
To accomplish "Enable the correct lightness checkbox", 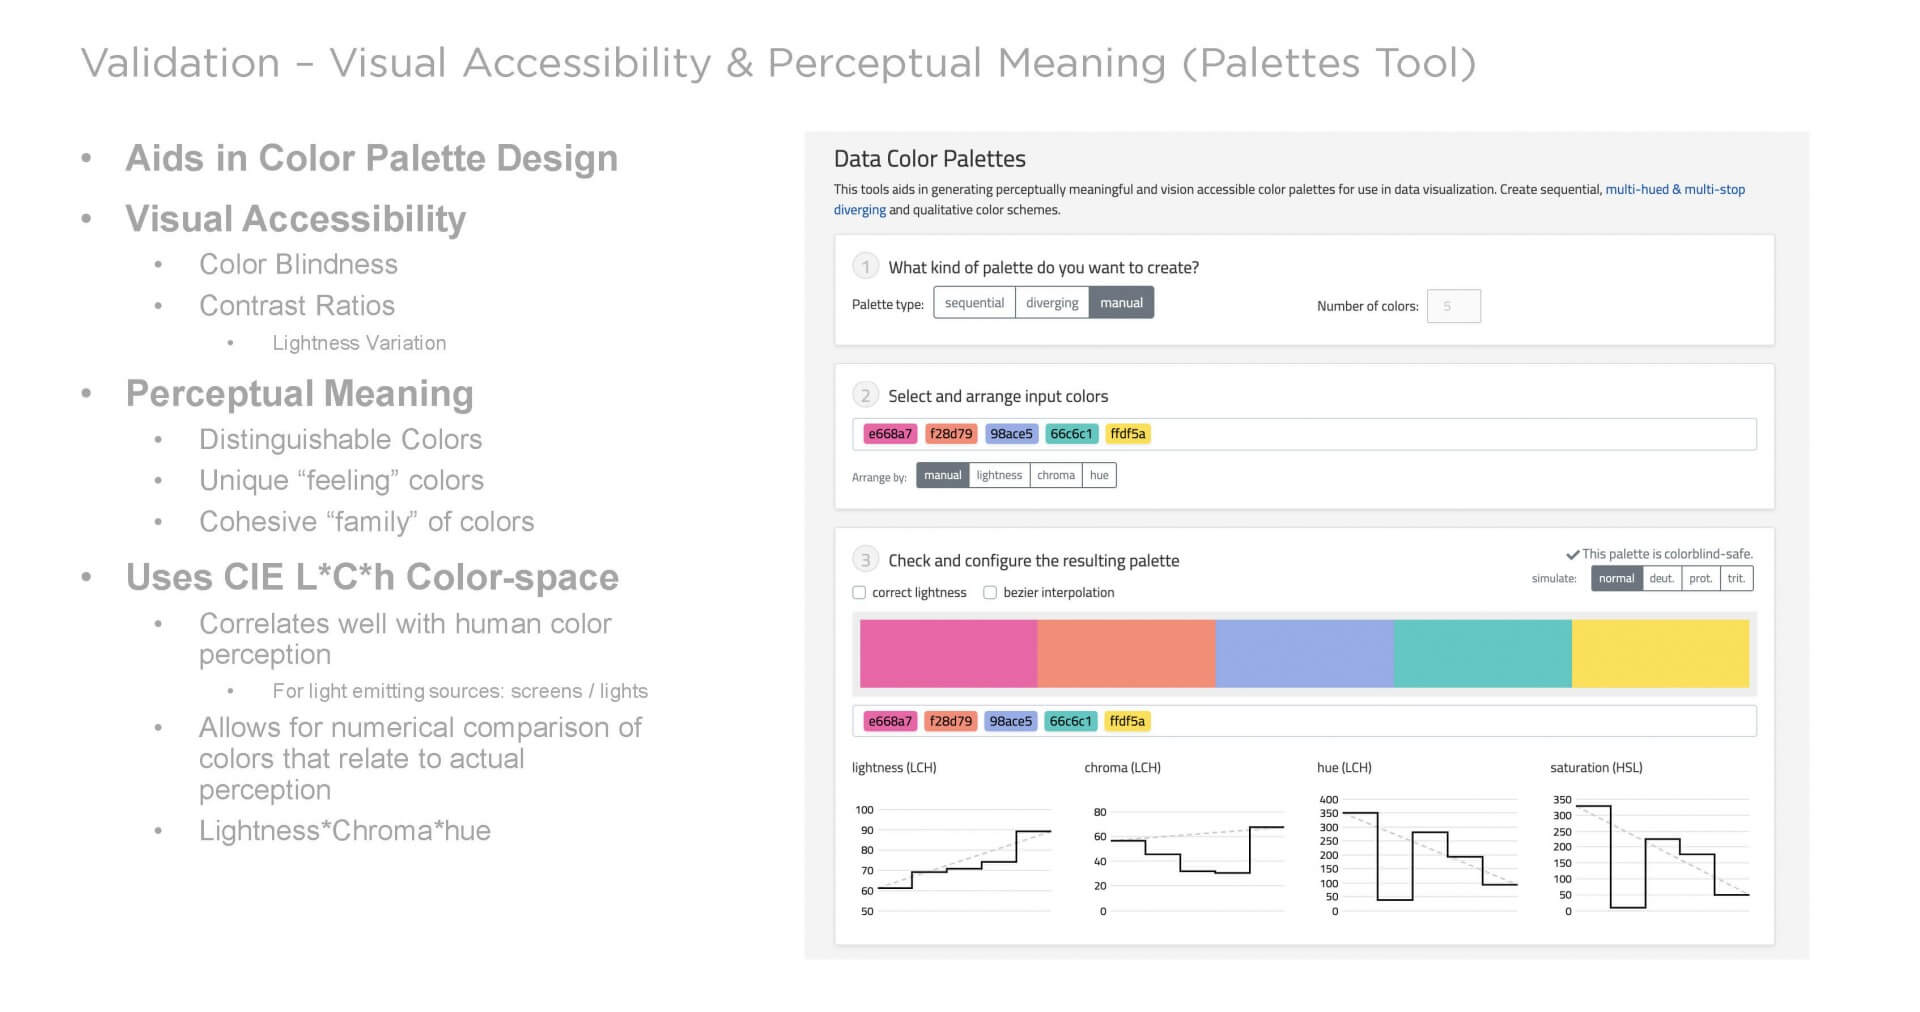I will 859,592.
